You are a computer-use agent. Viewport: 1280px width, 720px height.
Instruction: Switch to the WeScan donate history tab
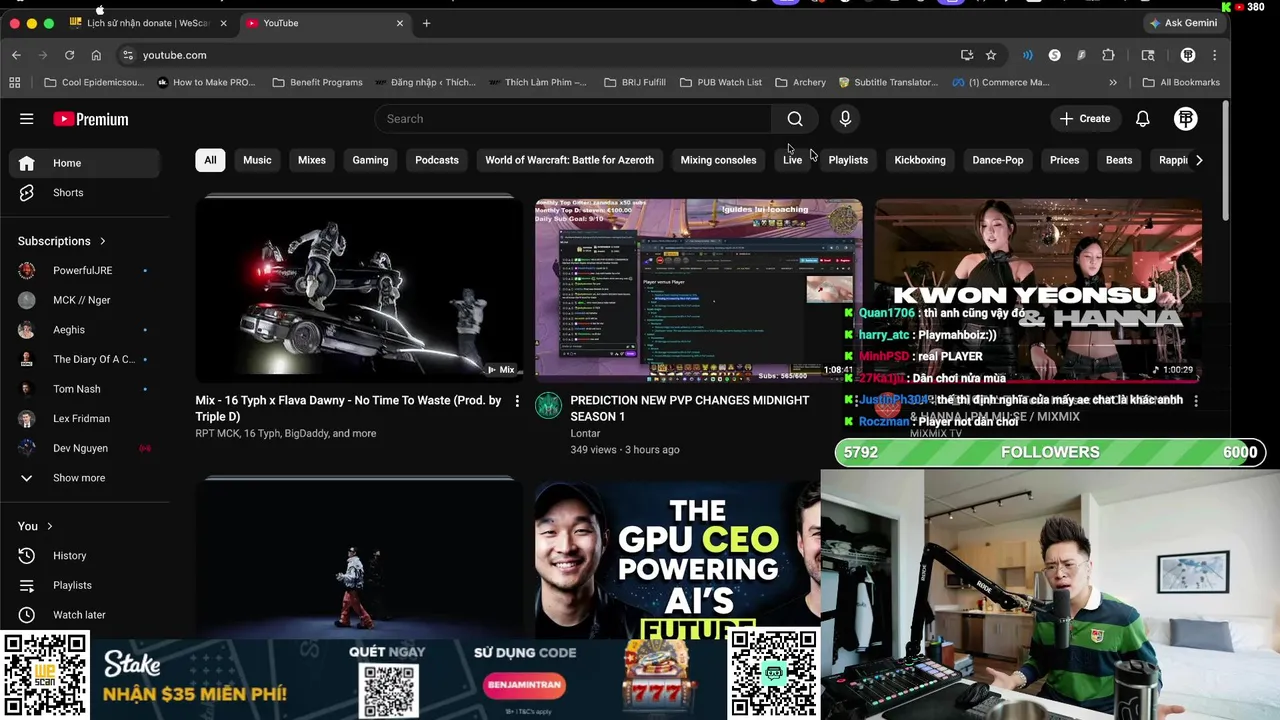pyautogui.click(x=148, y=23)
